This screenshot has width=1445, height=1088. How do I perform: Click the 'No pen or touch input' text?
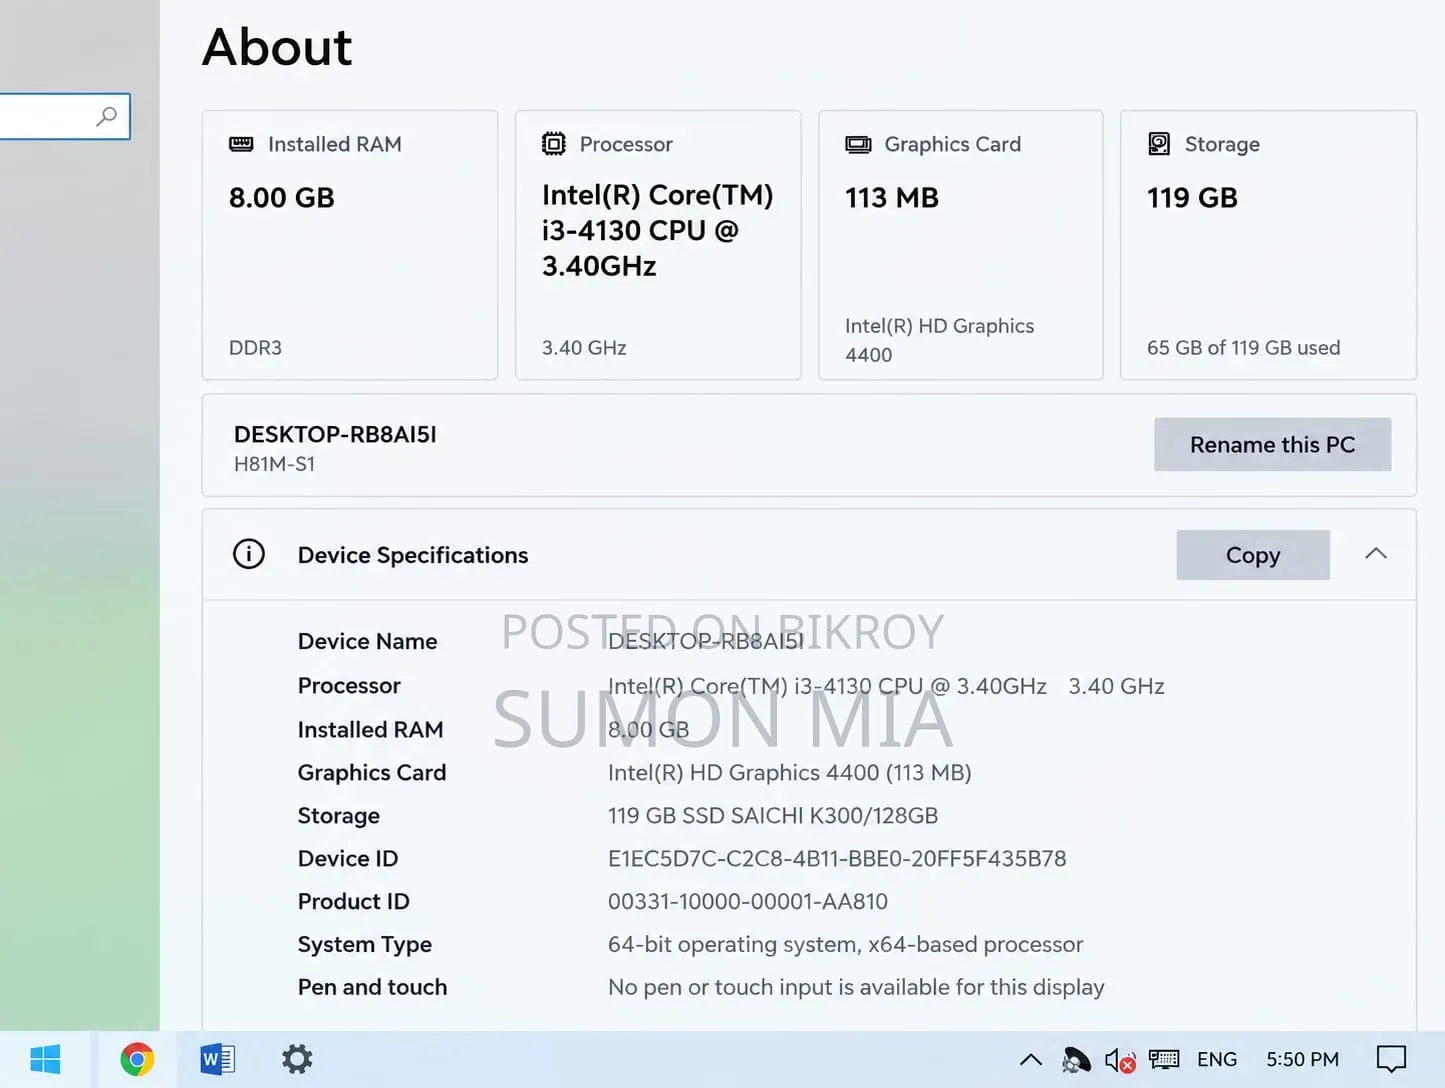tap(856, 988)
